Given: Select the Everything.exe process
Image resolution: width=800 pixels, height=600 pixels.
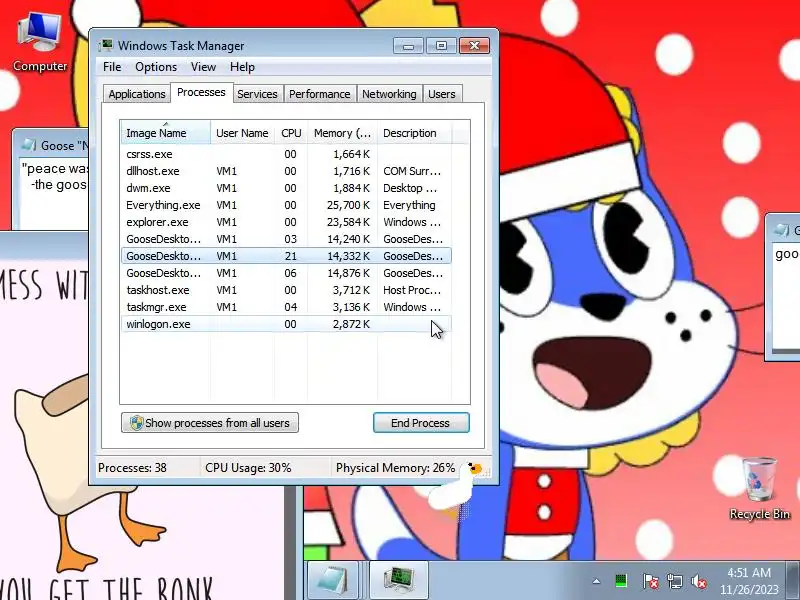Looking at the screenshot, I should point(286,205).
